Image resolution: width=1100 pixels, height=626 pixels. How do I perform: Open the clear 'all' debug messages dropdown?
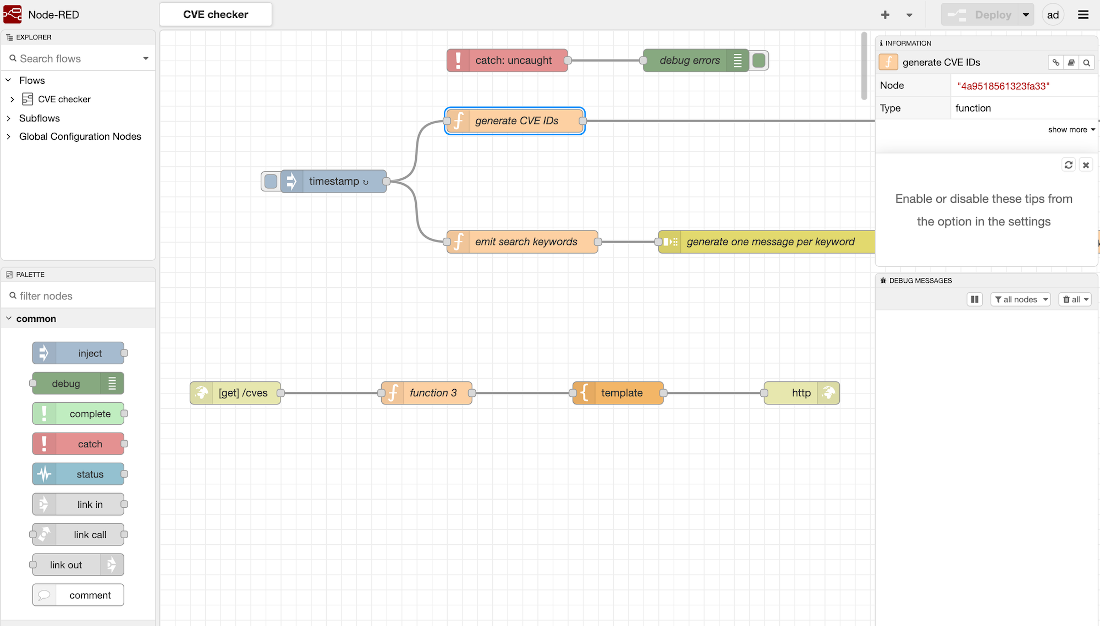coord(1075,300)
